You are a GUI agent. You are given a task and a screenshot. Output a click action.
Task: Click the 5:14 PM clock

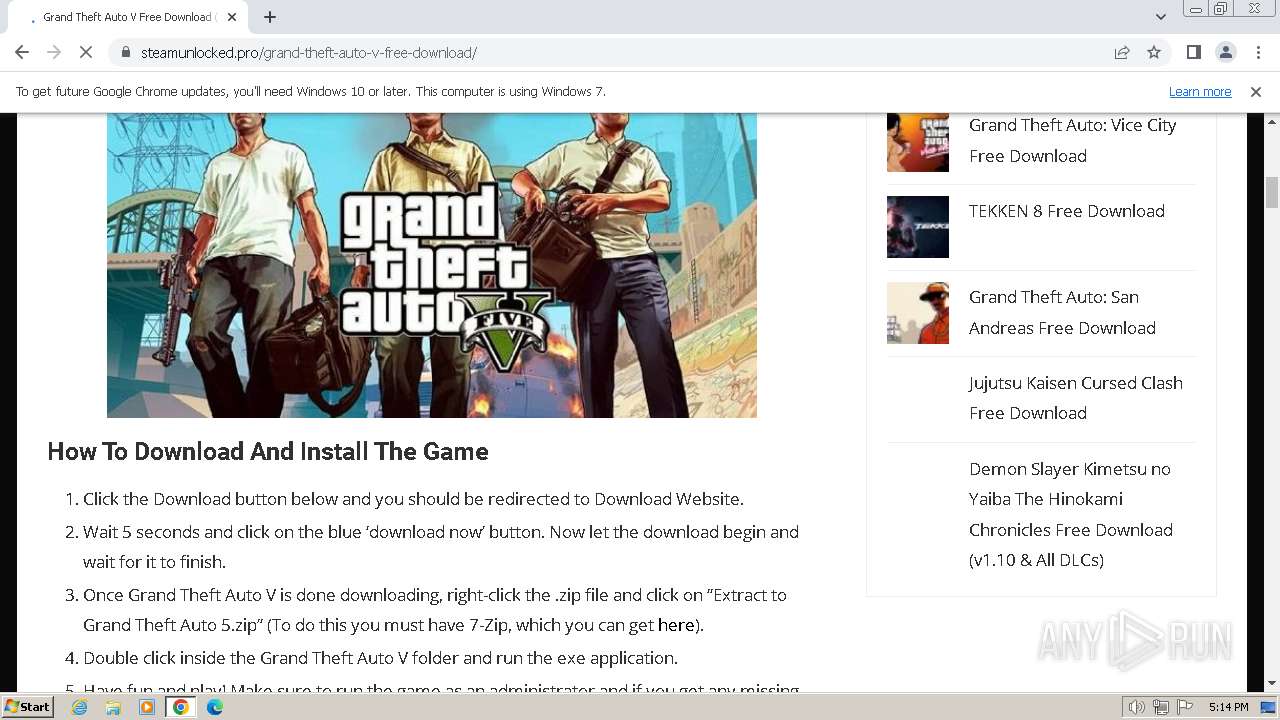coord(1228,707)
